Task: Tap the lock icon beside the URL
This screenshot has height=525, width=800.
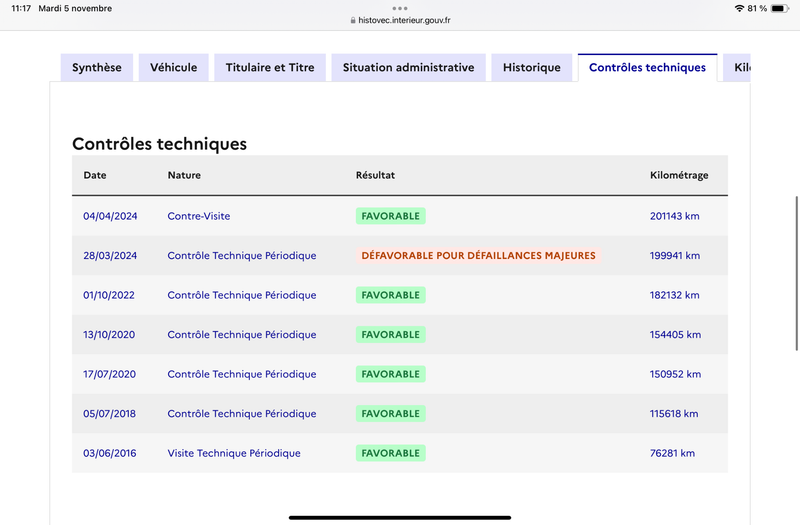Action: point(353,20)
